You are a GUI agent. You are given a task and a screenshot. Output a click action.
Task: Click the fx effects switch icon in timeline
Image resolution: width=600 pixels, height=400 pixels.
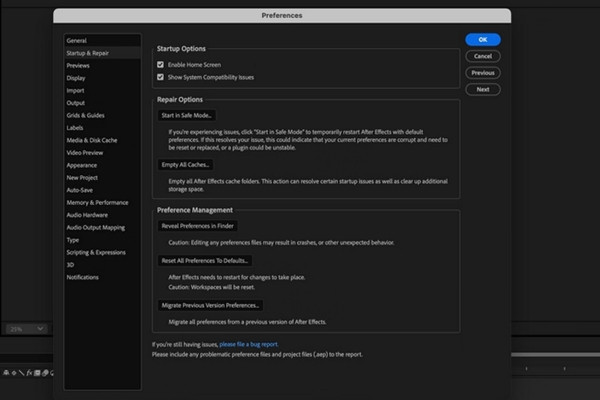tap(29, 372)
